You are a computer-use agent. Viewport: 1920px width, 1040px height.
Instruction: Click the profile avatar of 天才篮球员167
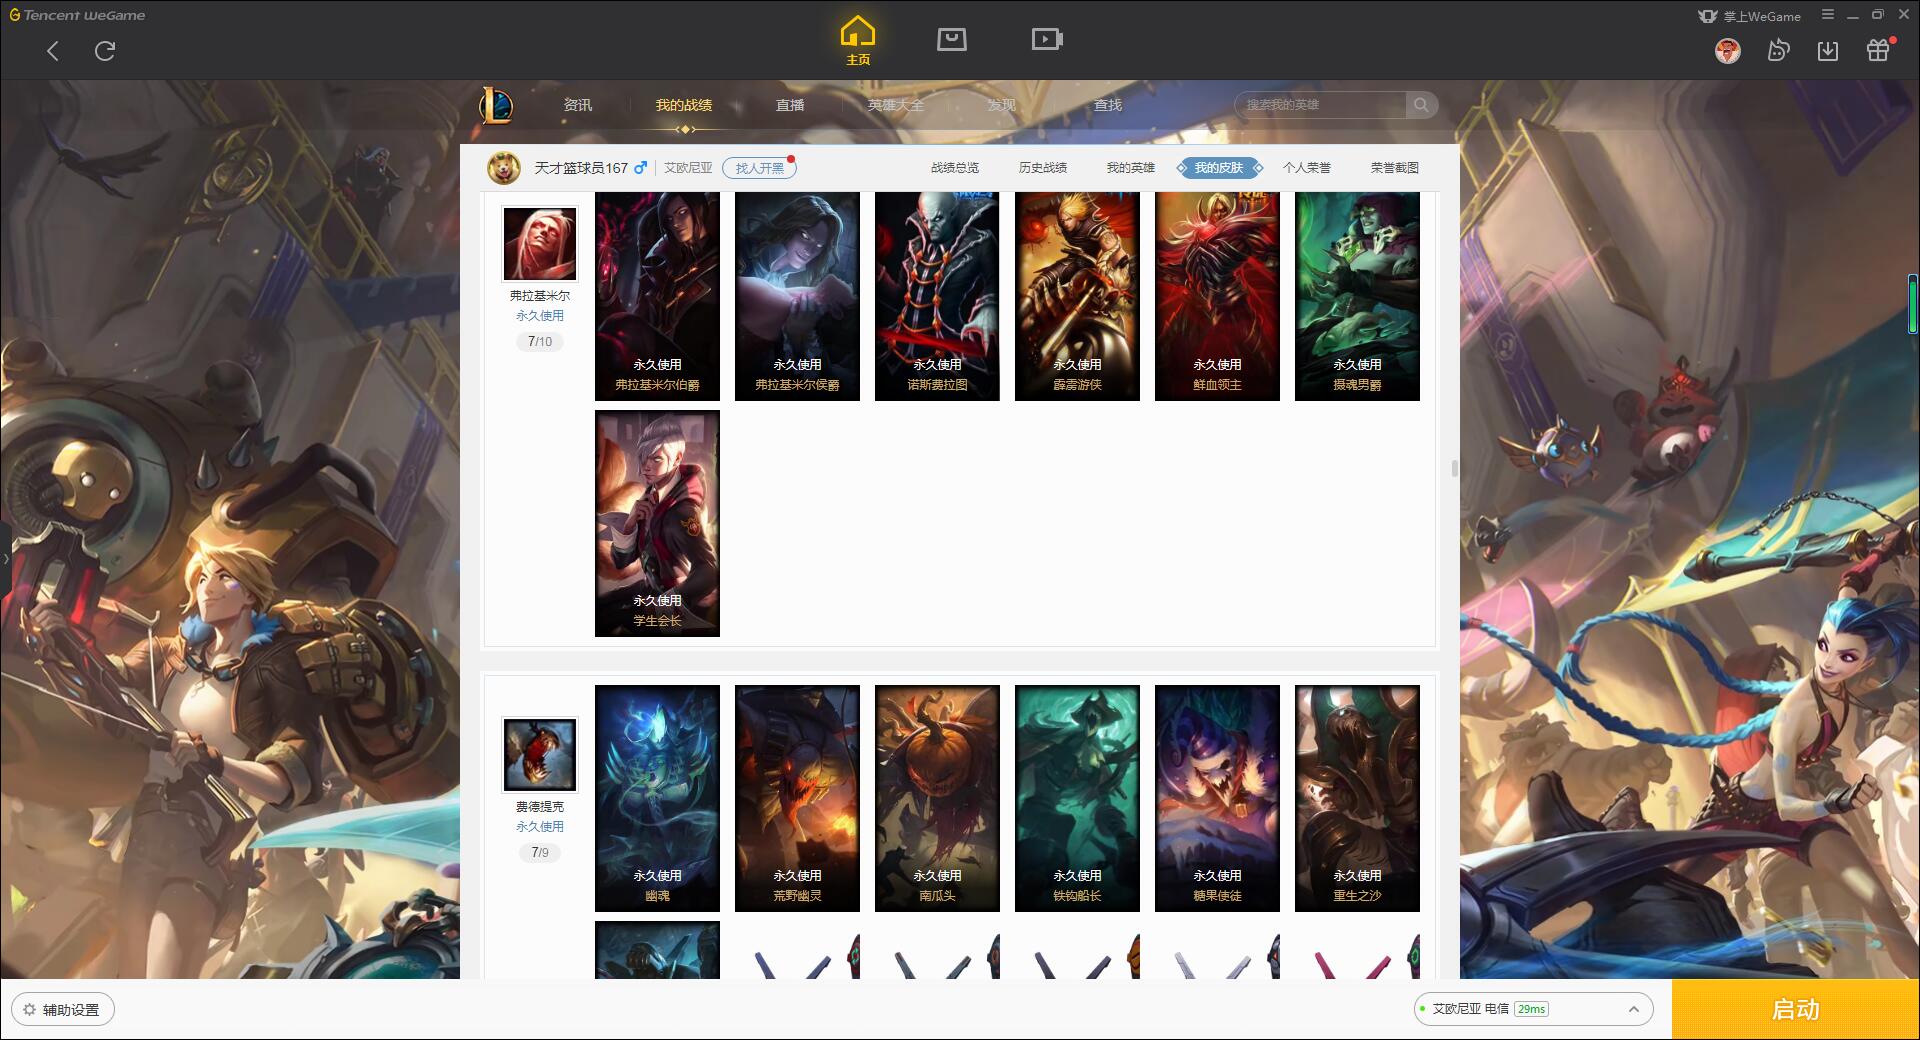pyautogui.click(x=504, y=168)
